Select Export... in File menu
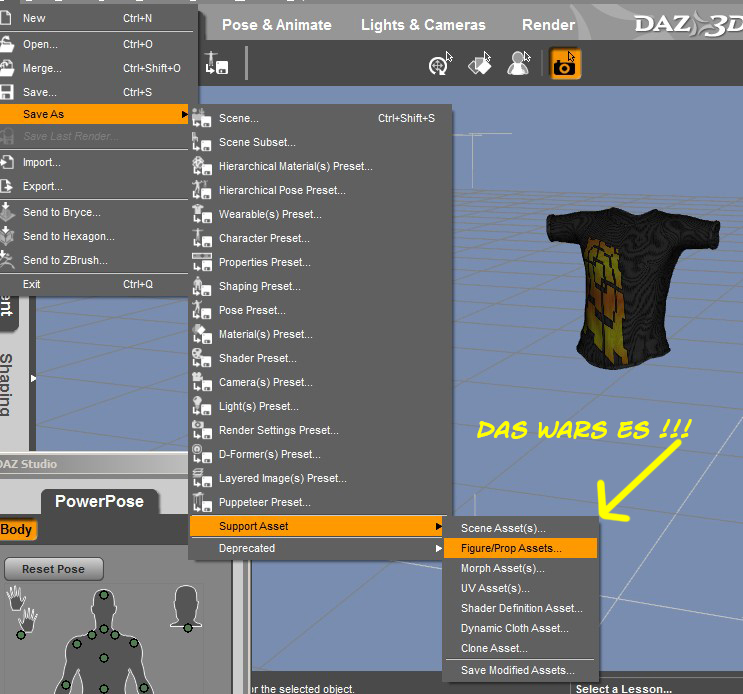Viewport: 743px width, 694px height. click(x=94, y=186)
